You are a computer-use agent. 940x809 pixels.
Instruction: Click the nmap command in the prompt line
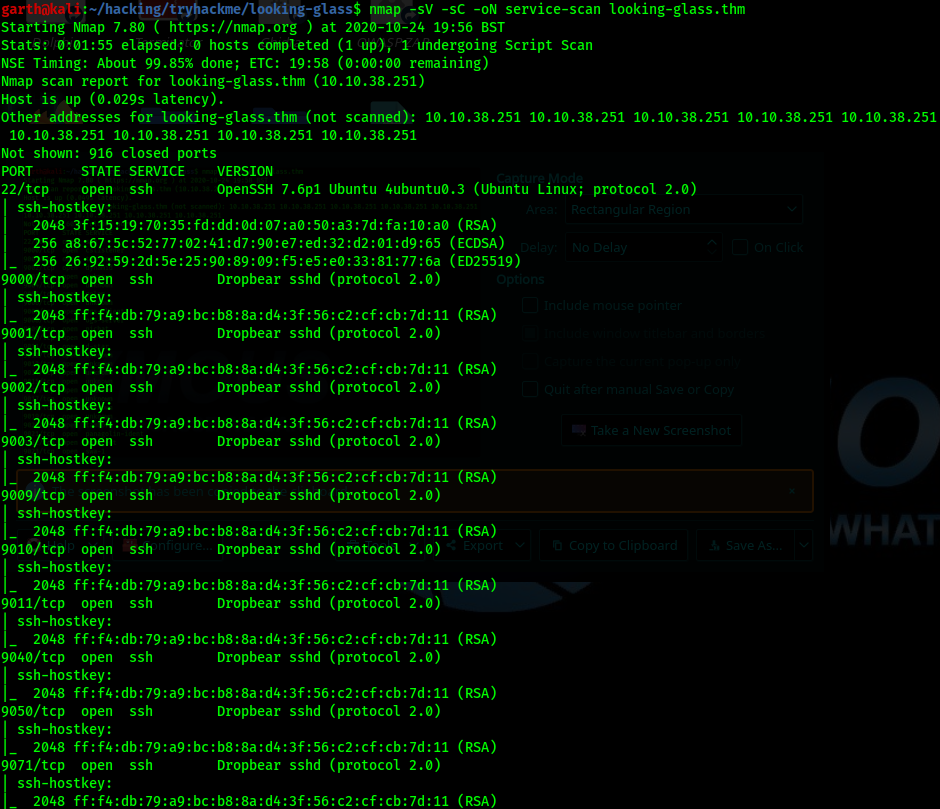(557, 9)
